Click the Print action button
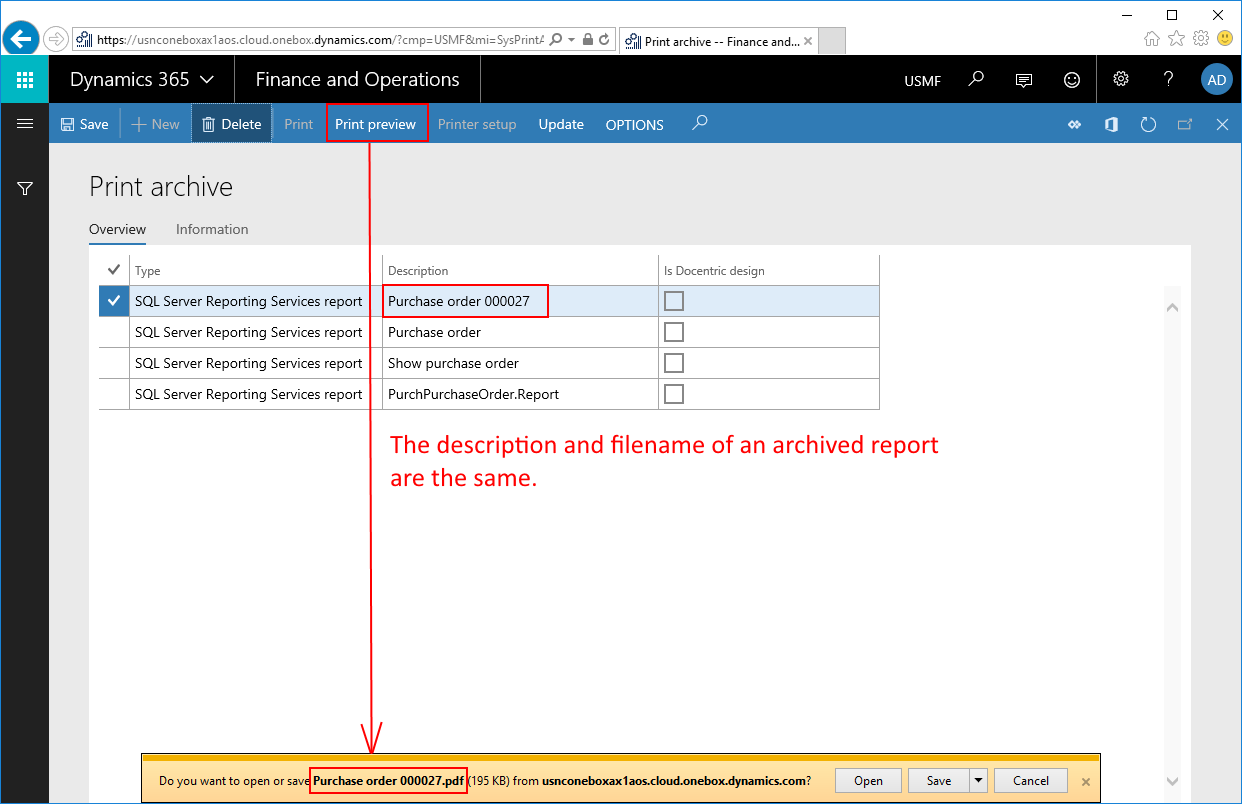This screenshot has height=804, width=1242. point(298,125)
